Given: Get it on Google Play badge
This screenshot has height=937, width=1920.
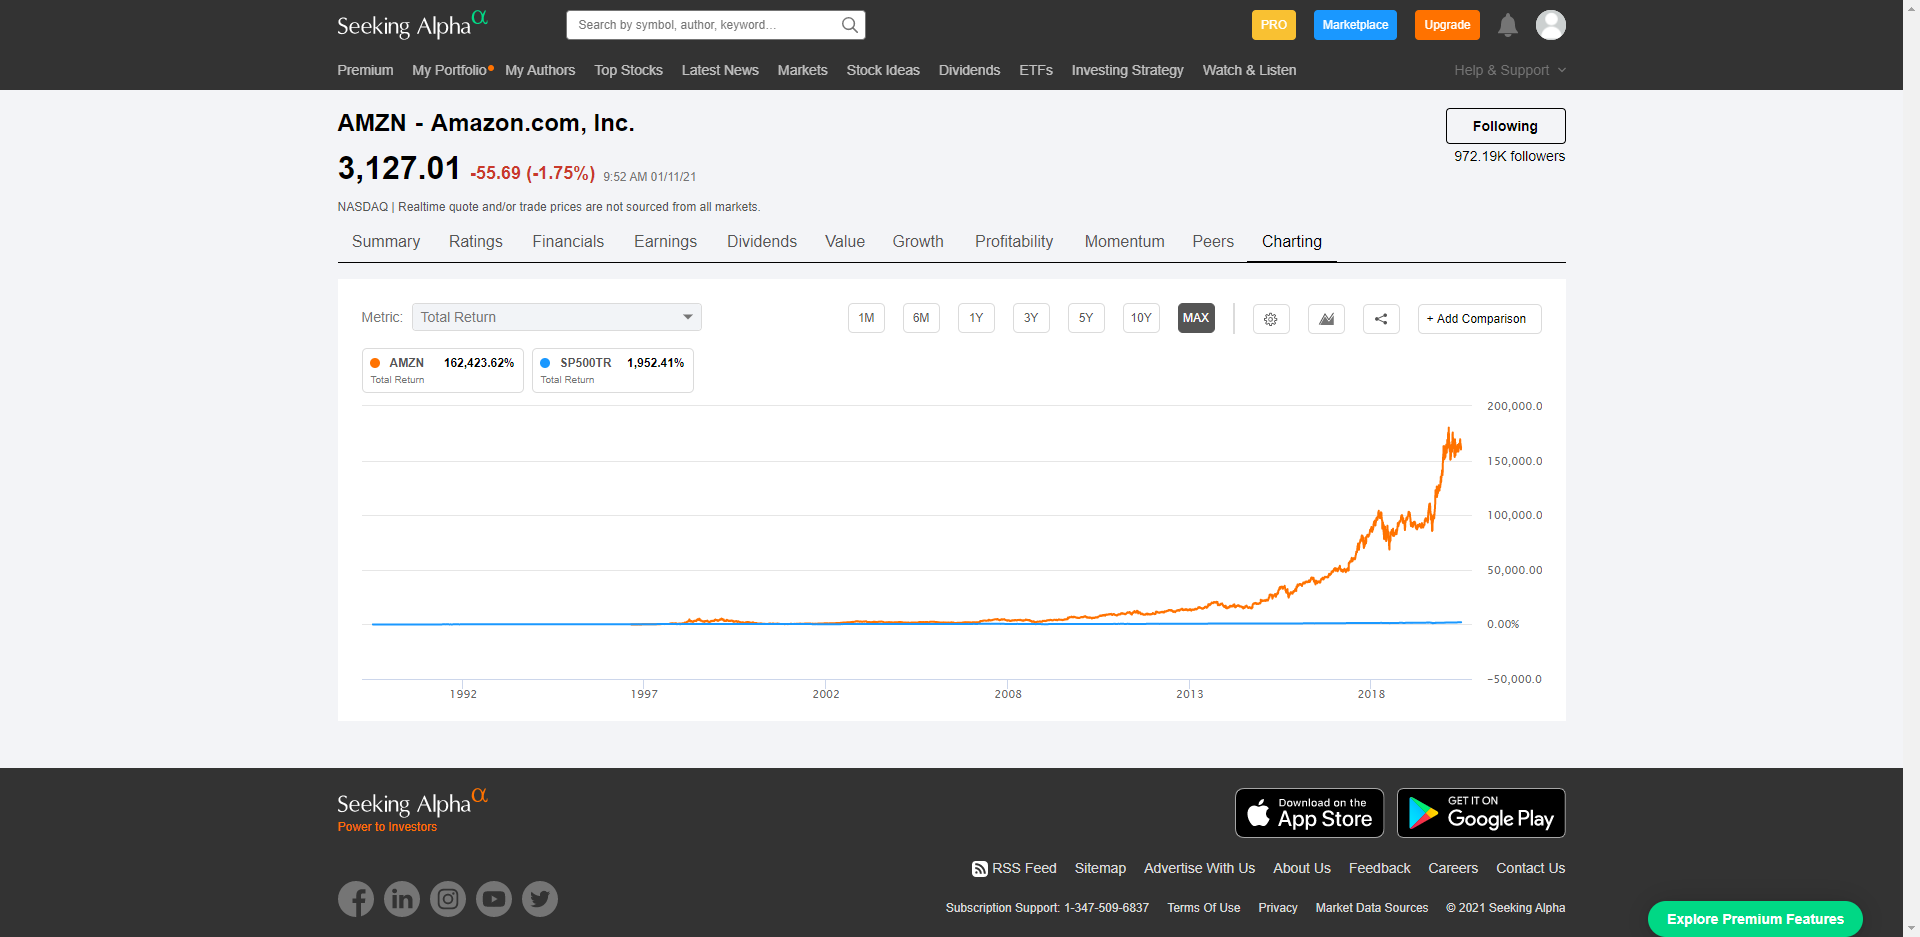Looking at the screenshot, I should (1481, 813).
